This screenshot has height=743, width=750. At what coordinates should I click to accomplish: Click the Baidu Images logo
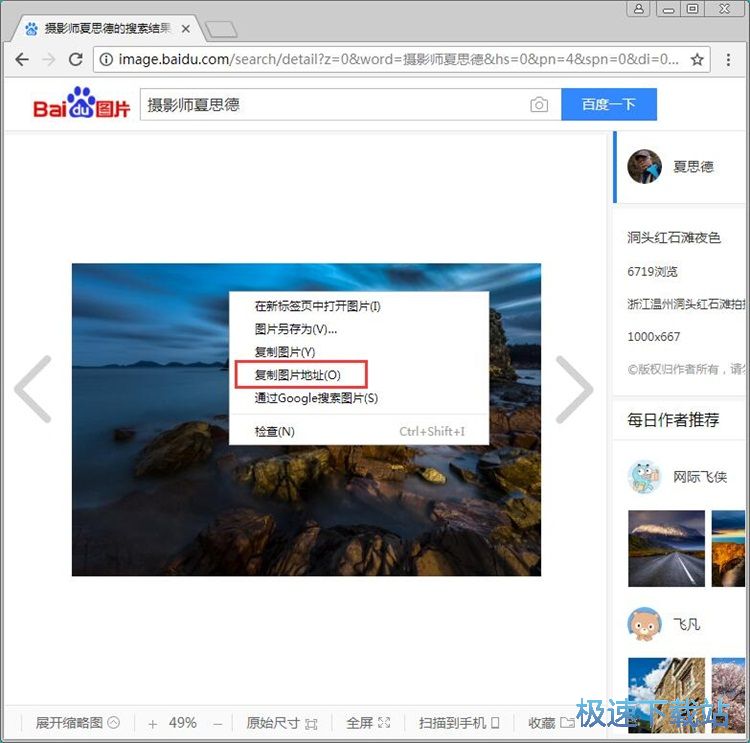[82, 102]
